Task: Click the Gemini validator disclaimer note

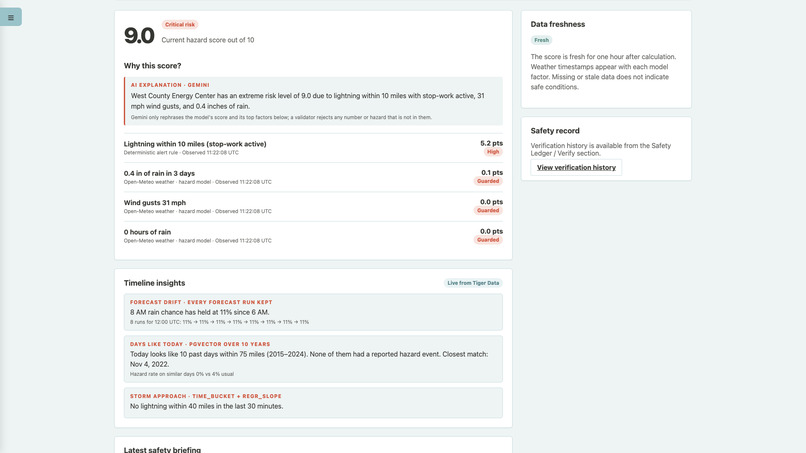Action: coord(281,117)
